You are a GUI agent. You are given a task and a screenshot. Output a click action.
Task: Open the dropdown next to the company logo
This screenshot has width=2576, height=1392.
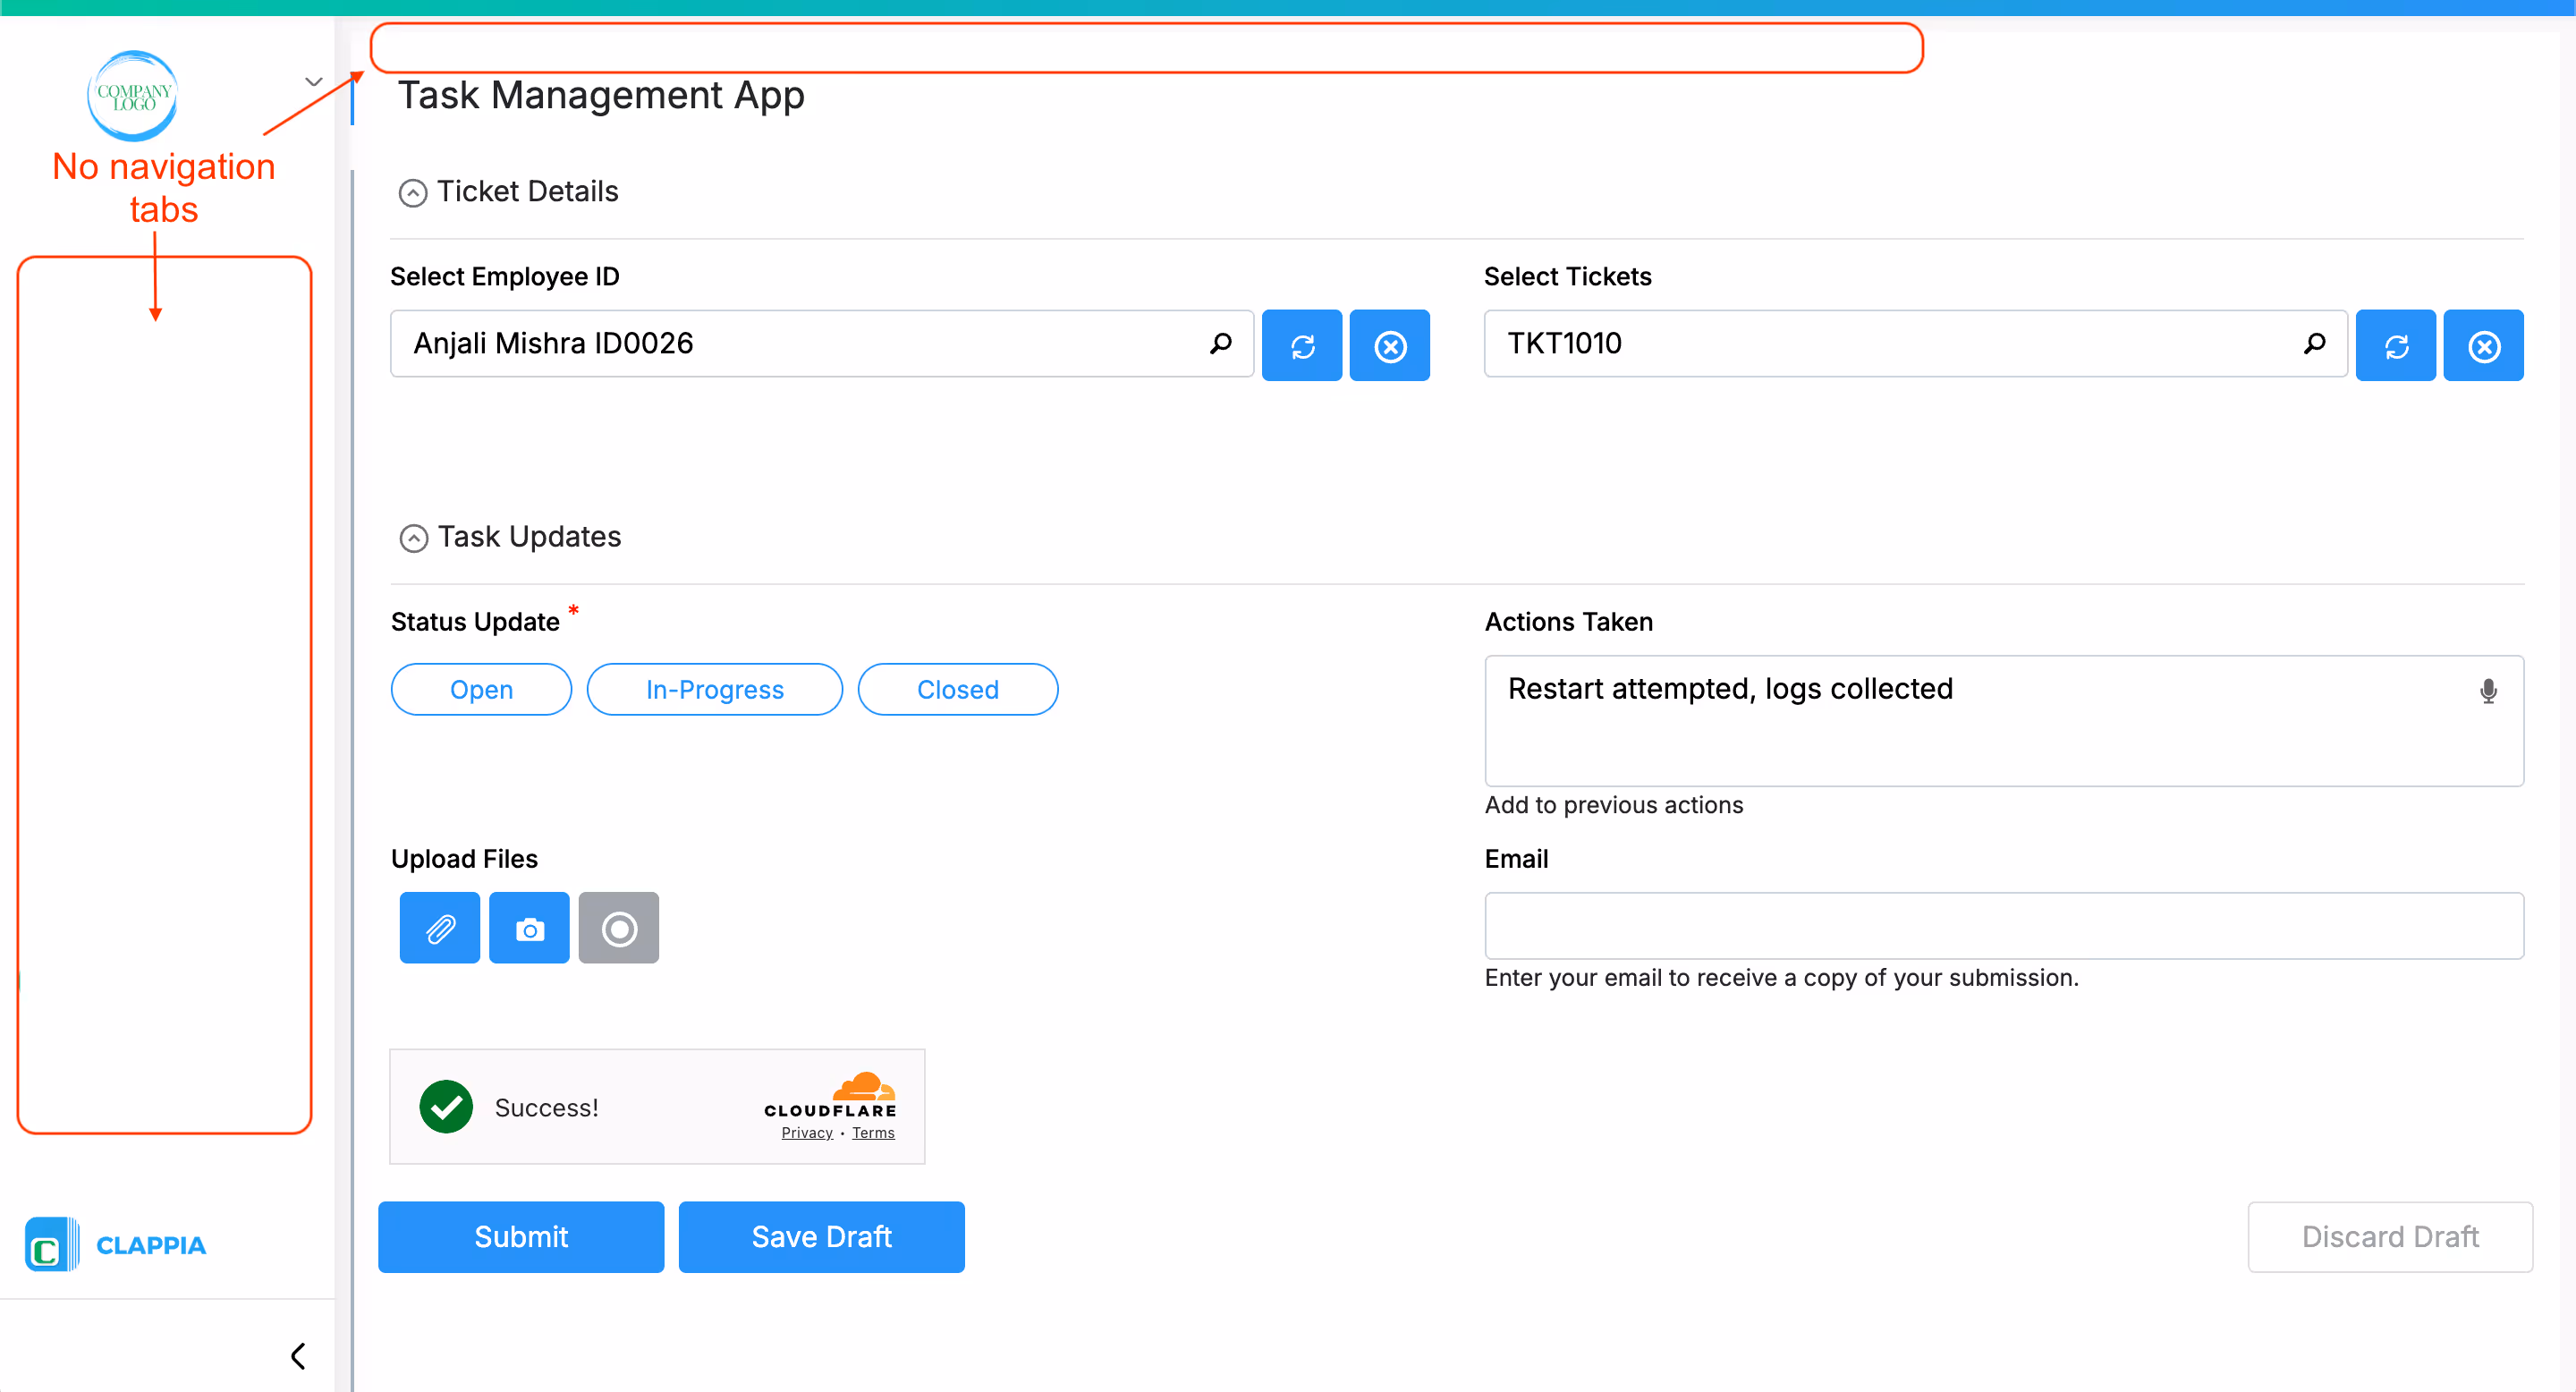point(313,81)
